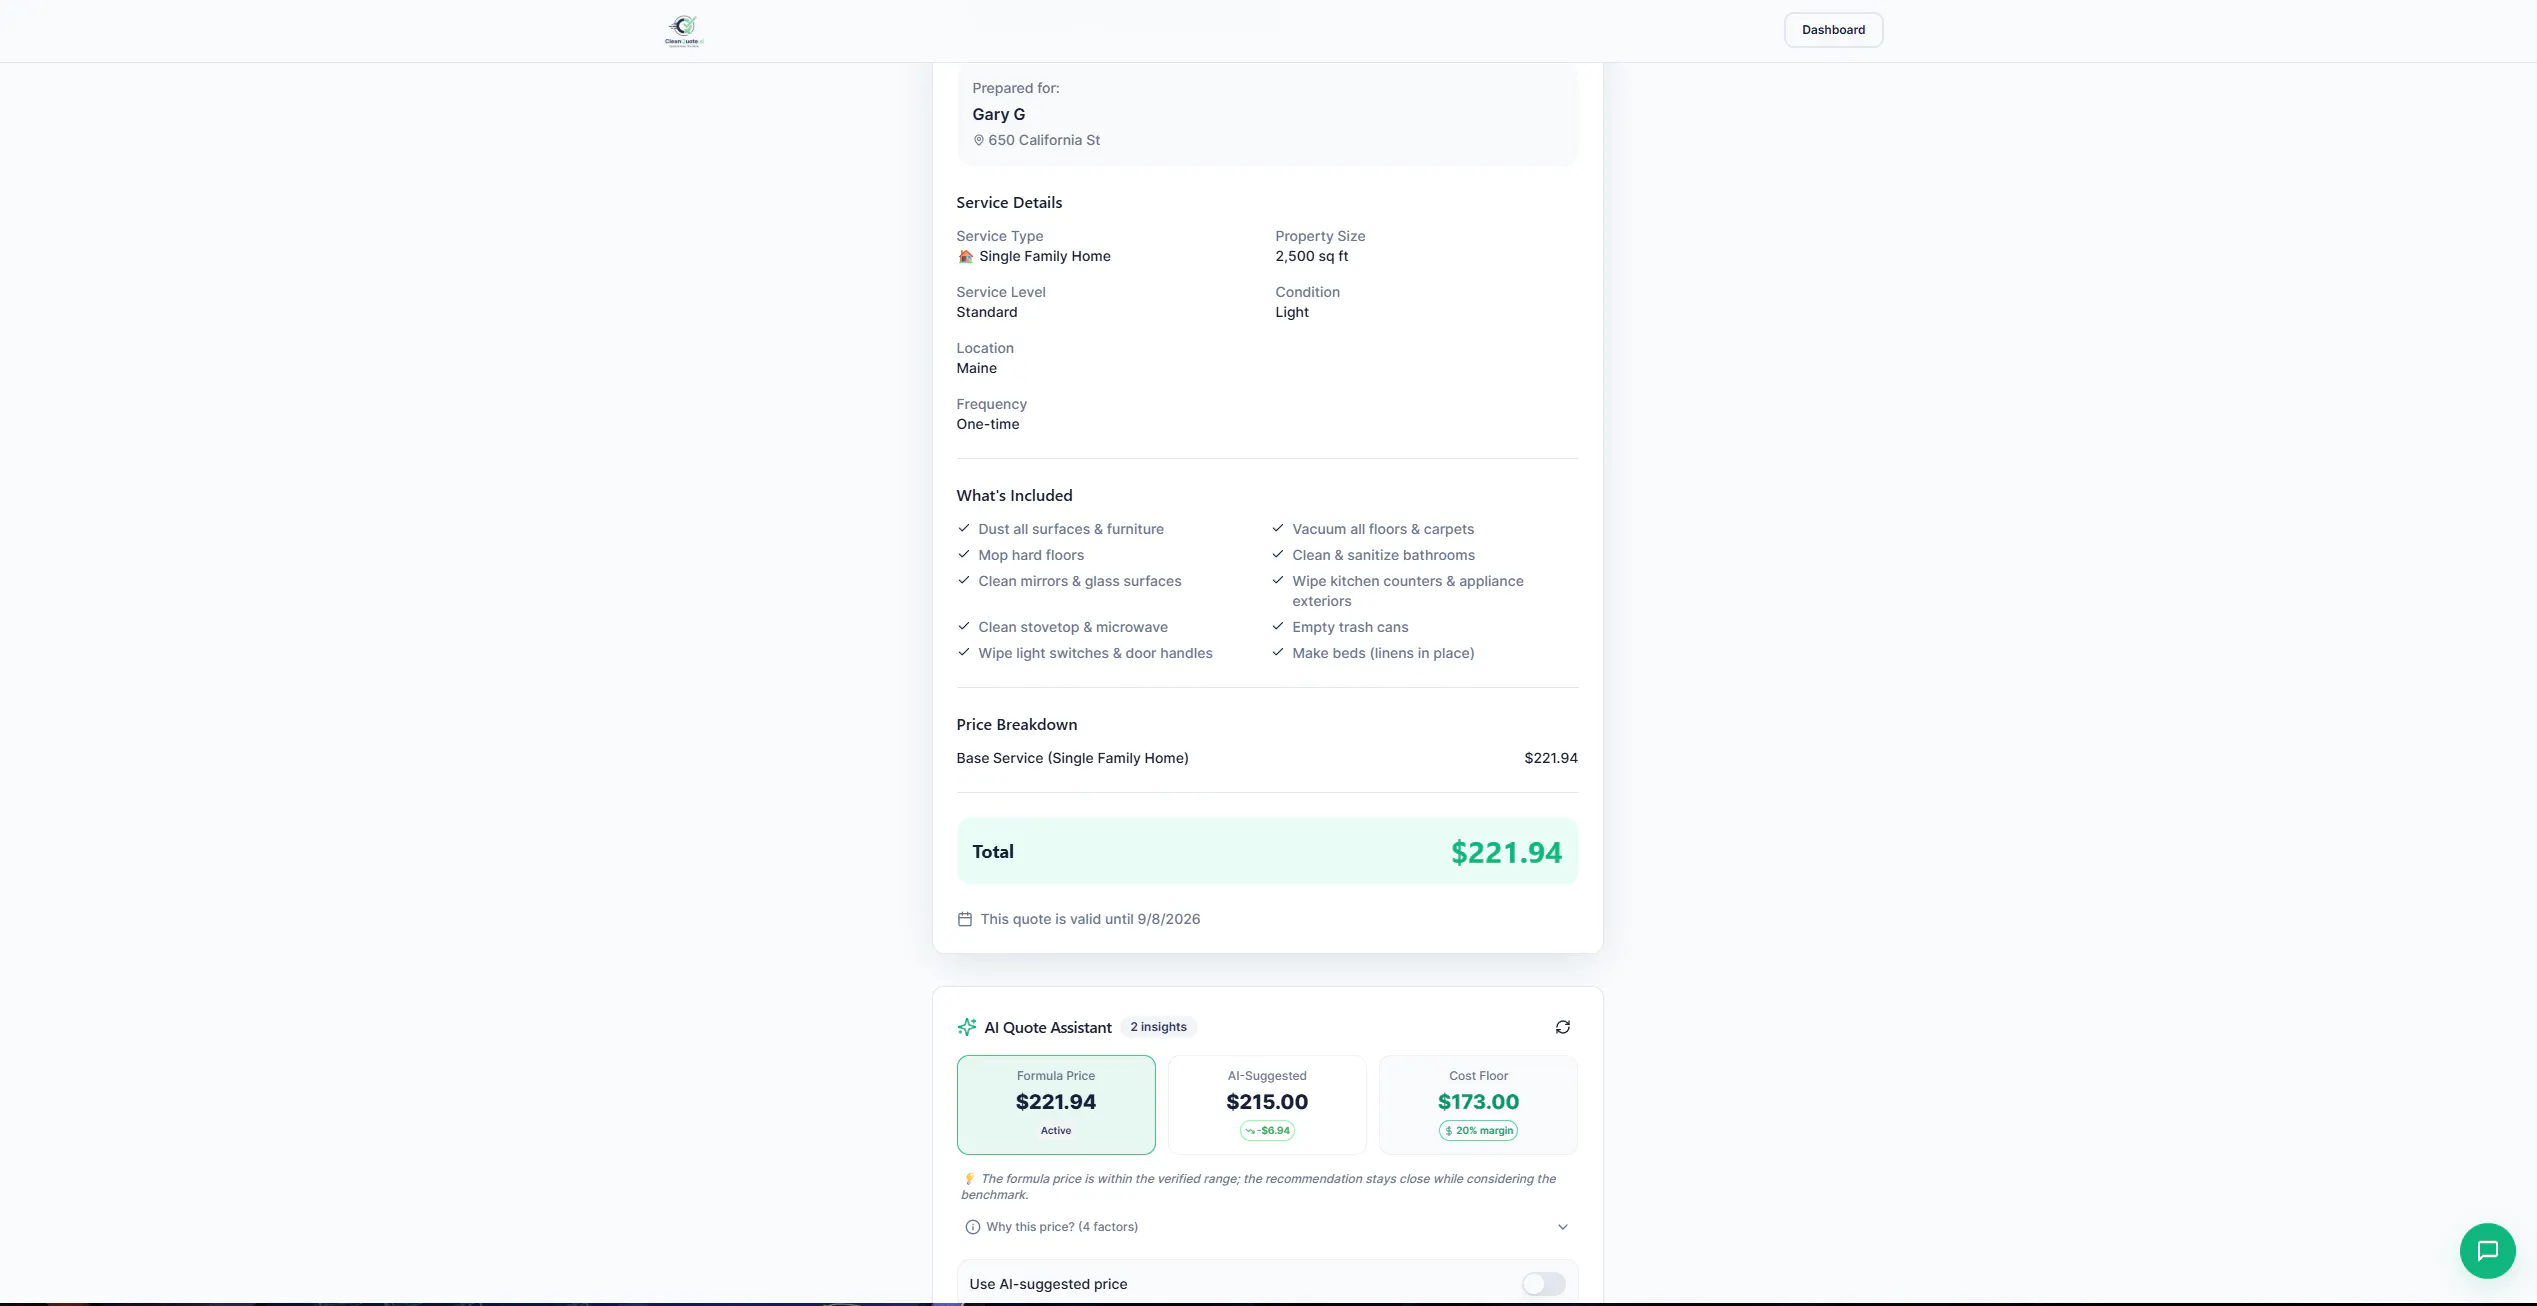Click the Total $221.94 amount
This screenshot has height=1306, width=2537.
[1506, 852]
